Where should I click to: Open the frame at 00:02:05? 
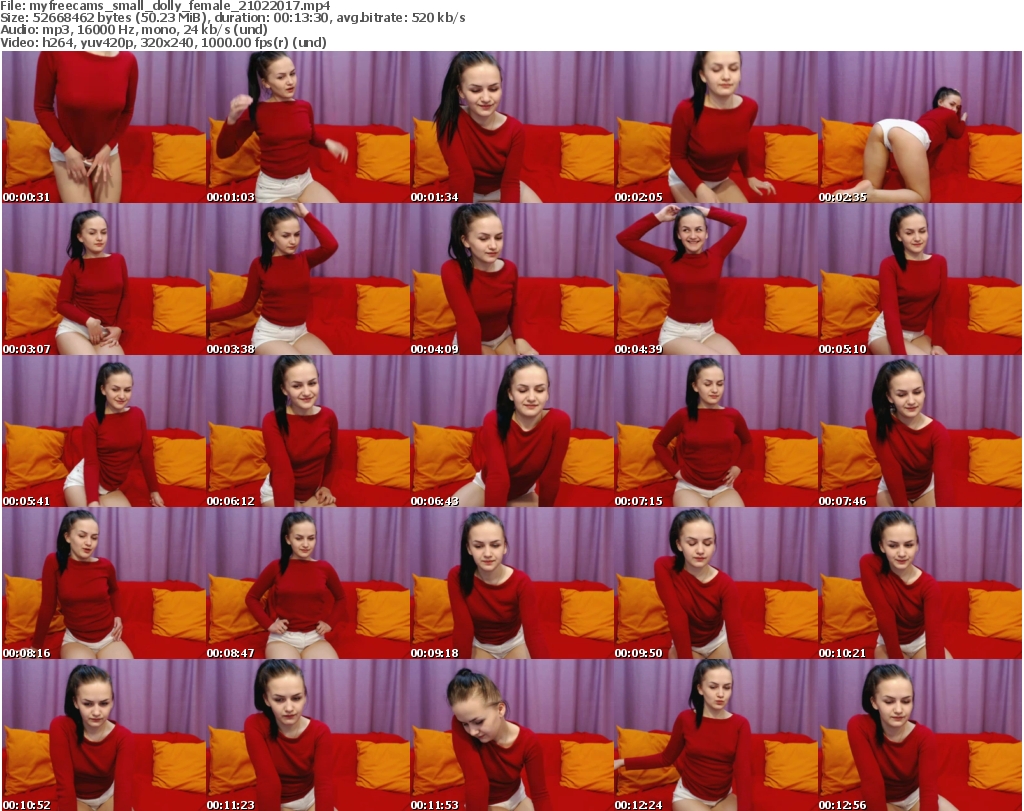click(x=716, y=127)
